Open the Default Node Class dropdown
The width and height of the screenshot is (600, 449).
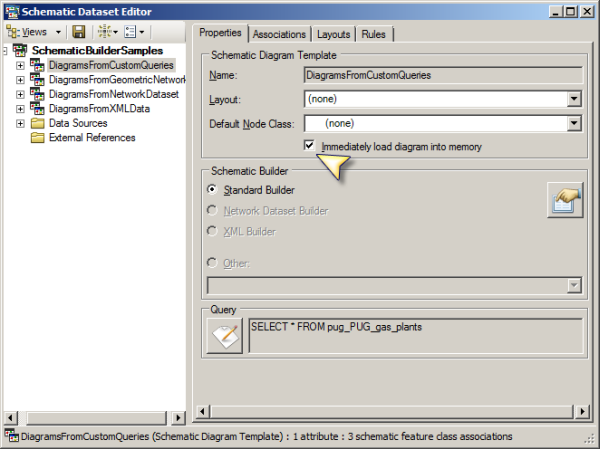574,123
